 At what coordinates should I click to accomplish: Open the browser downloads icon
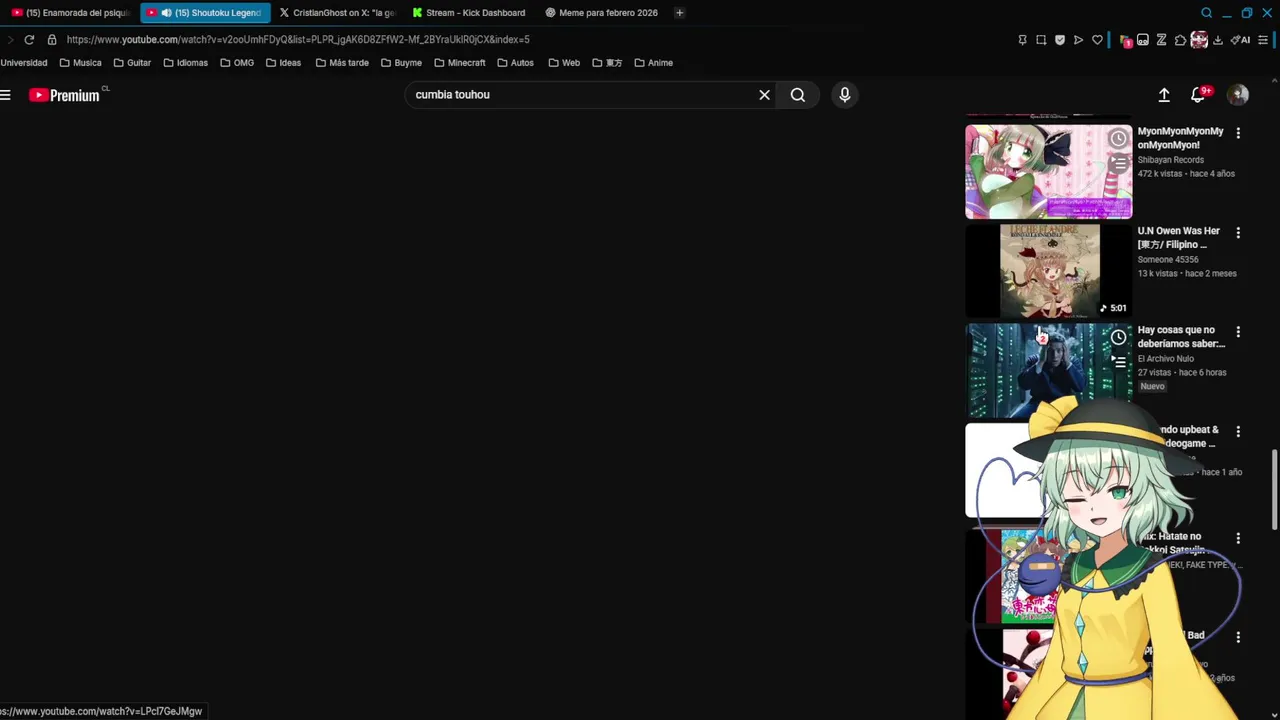click(1218, 40)
